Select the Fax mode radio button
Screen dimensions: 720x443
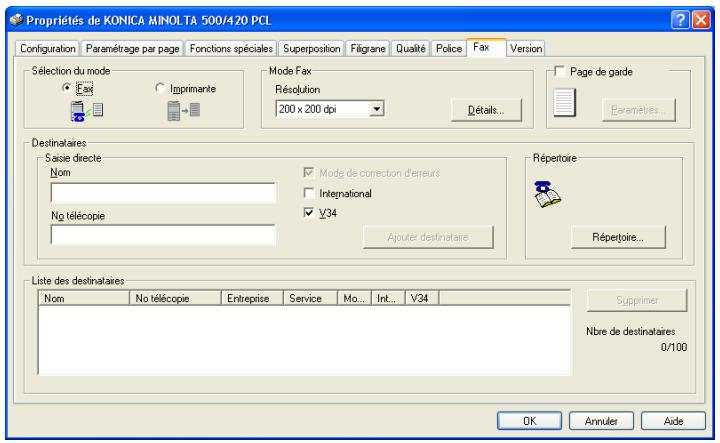pos(67,88)
